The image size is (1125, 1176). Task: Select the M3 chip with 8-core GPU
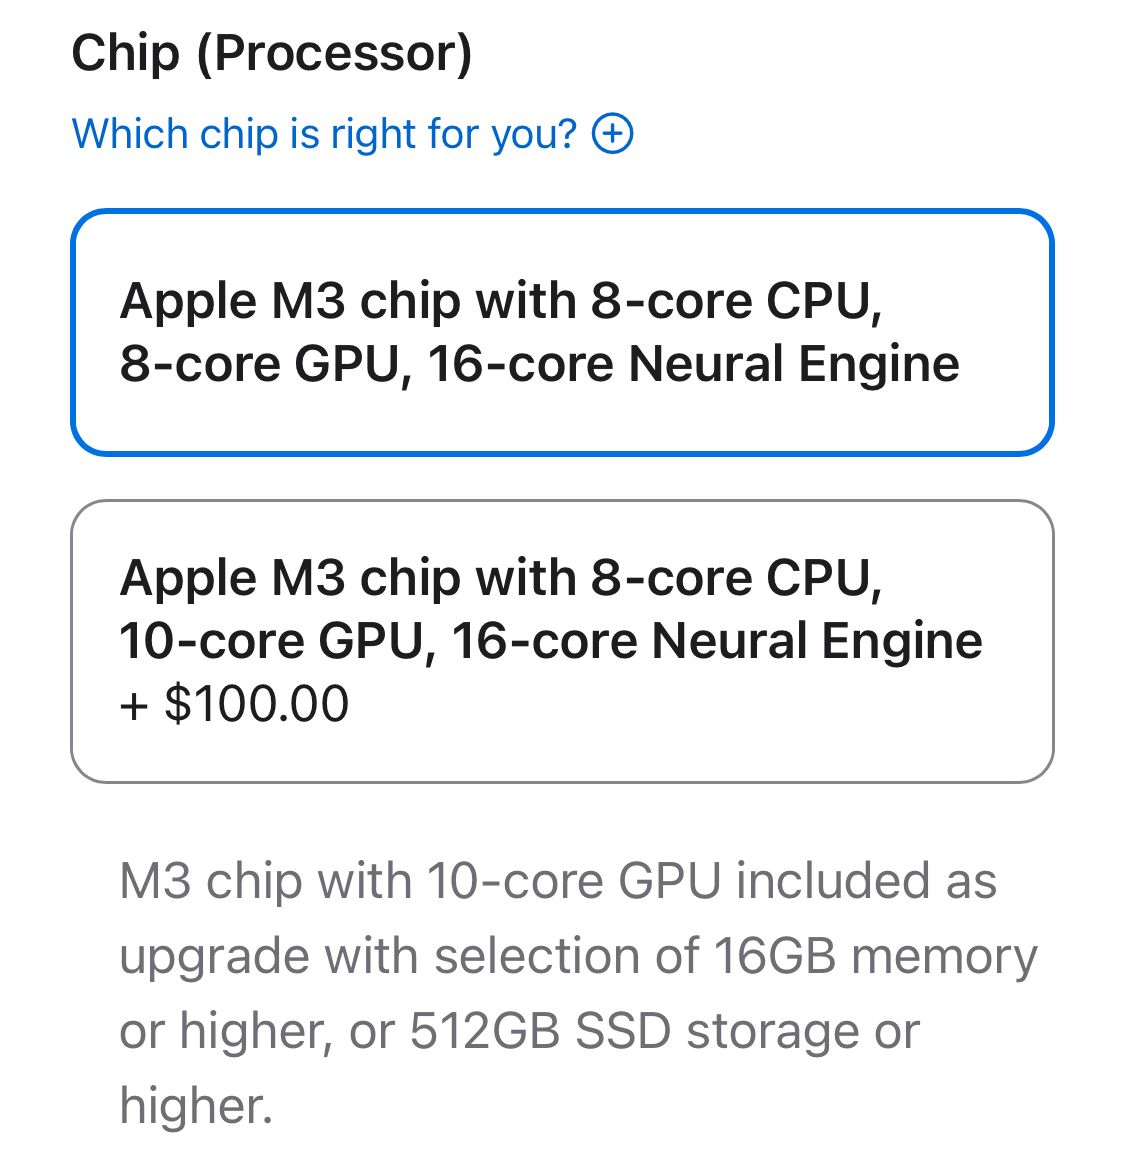(562, 332)
